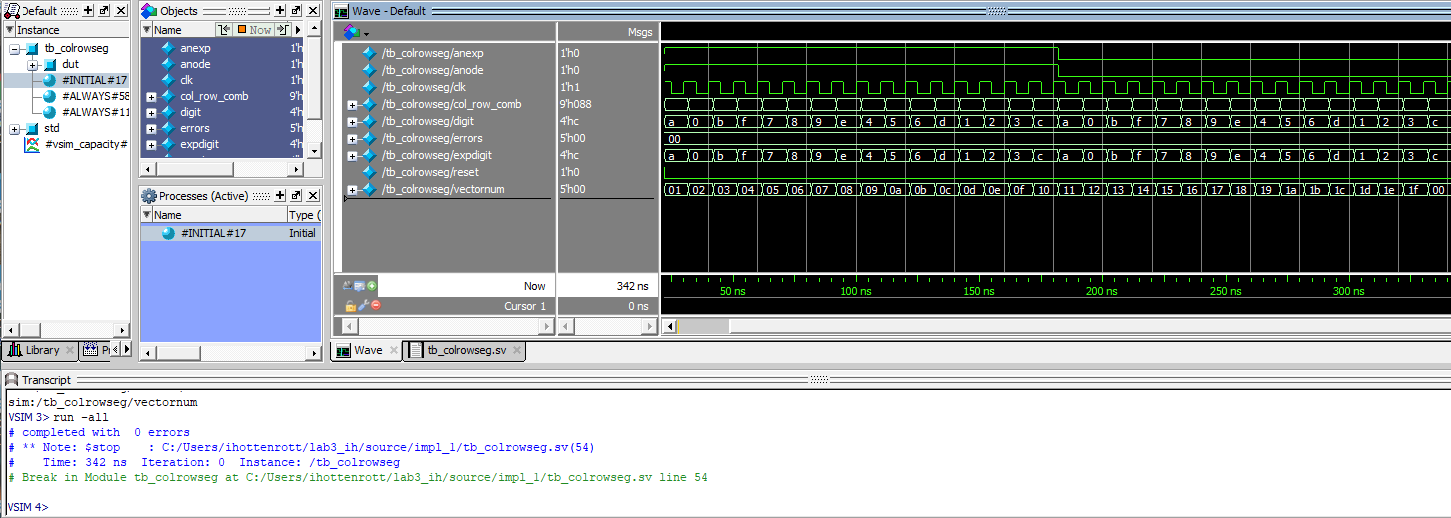
Task: Click the add cursor green plus icon
Action: 373,286
